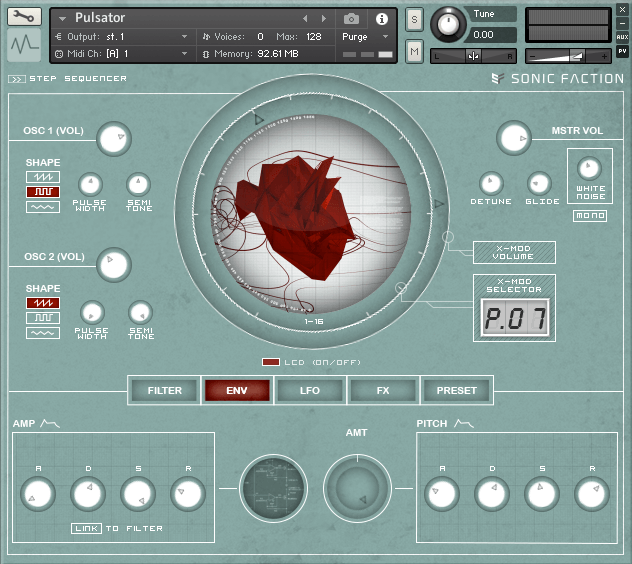Click the Glide knob

(539, 183)
